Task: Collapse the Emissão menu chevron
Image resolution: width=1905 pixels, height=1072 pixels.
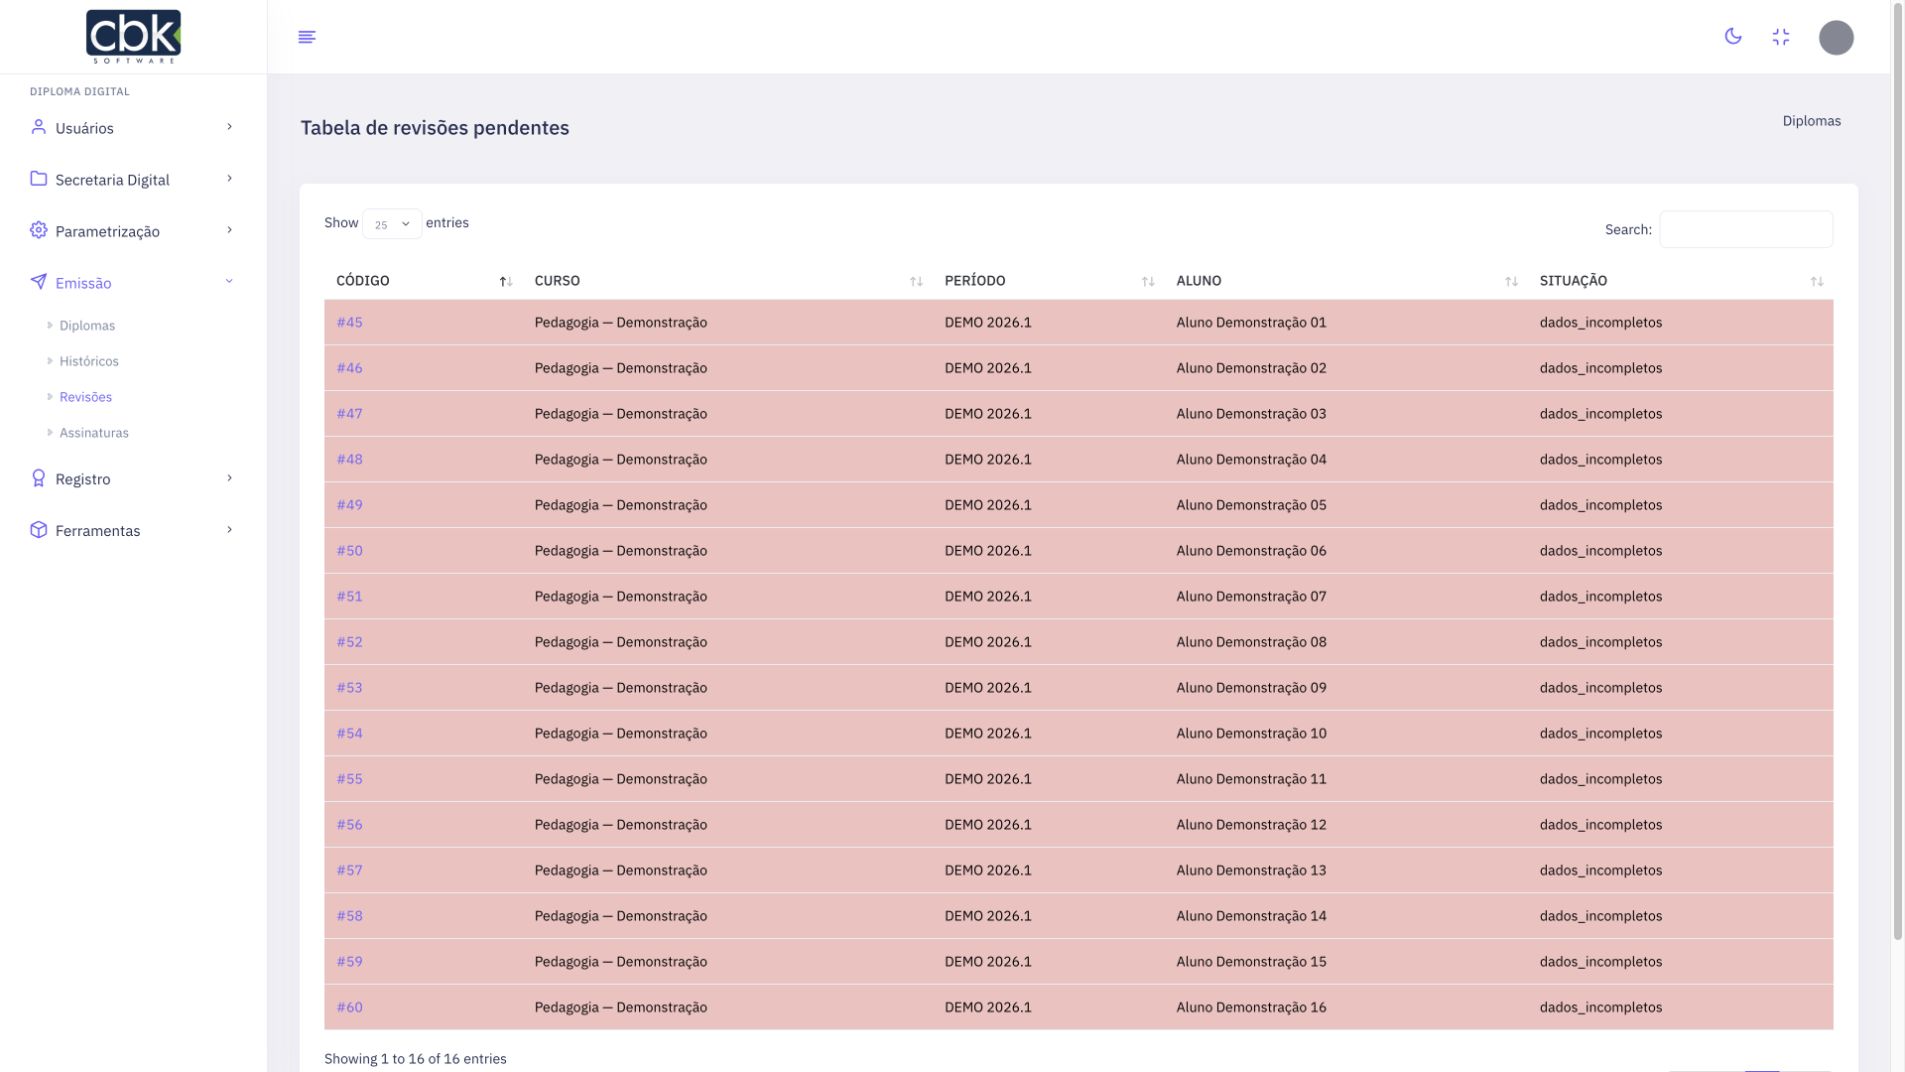Action: [x=229, y=282]
